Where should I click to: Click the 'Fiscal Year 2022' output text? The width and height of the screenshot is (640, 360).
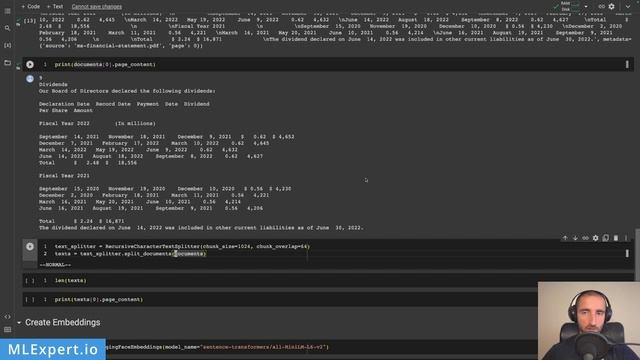(x=64, y=123)
